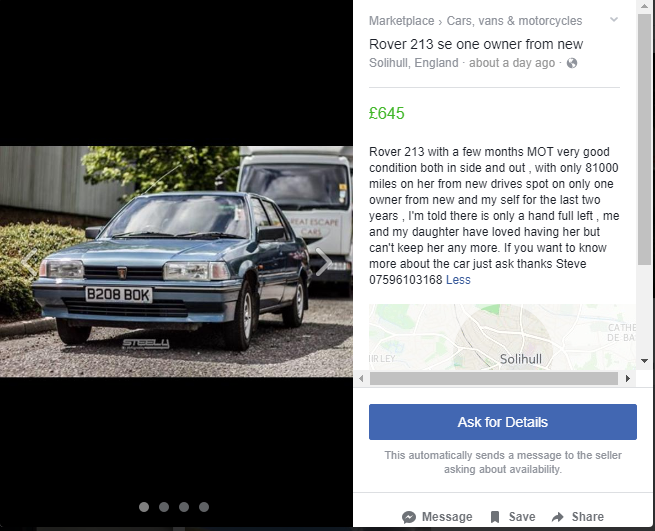Select the second photo indicator dot
The width and height of the screenshot is (655, 531).
(164, 507)
